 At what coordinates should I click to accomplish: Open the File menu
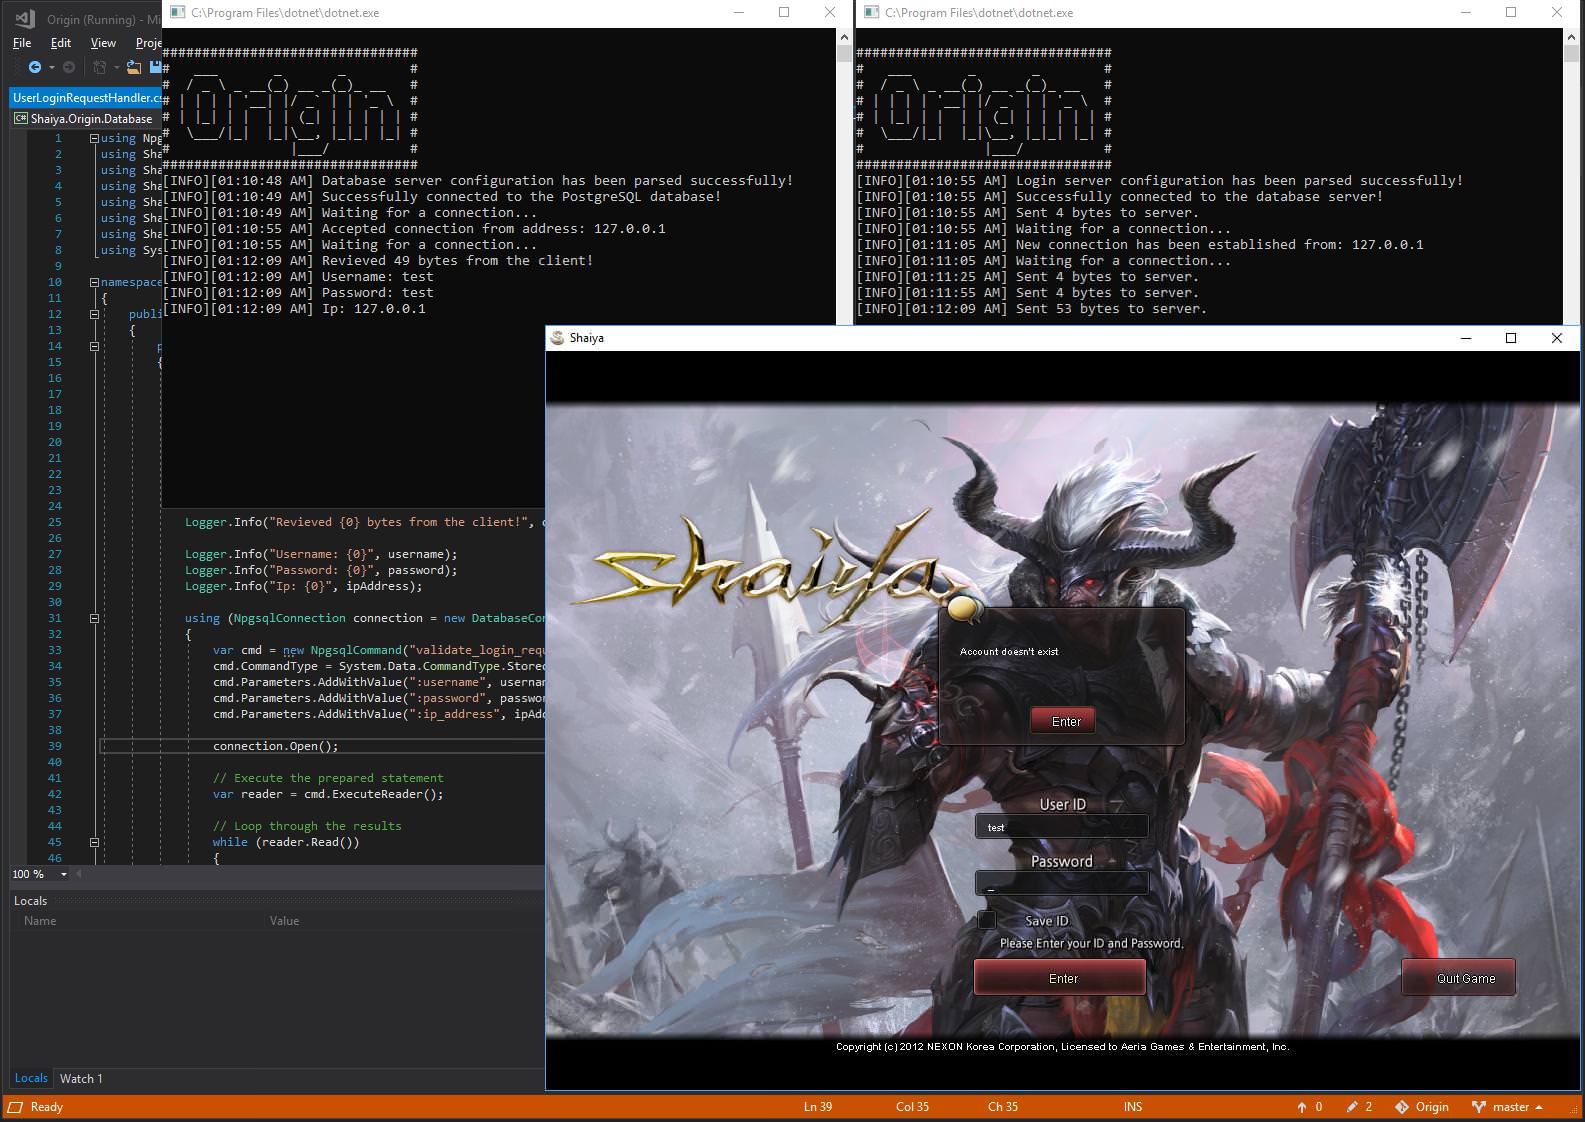22,43
